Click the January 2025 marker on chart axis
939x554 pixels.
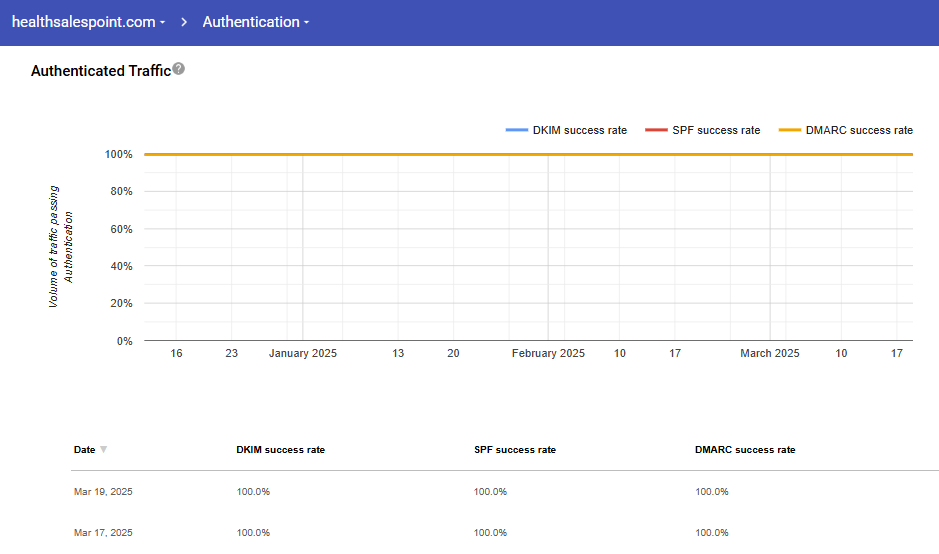click(303, 354)
